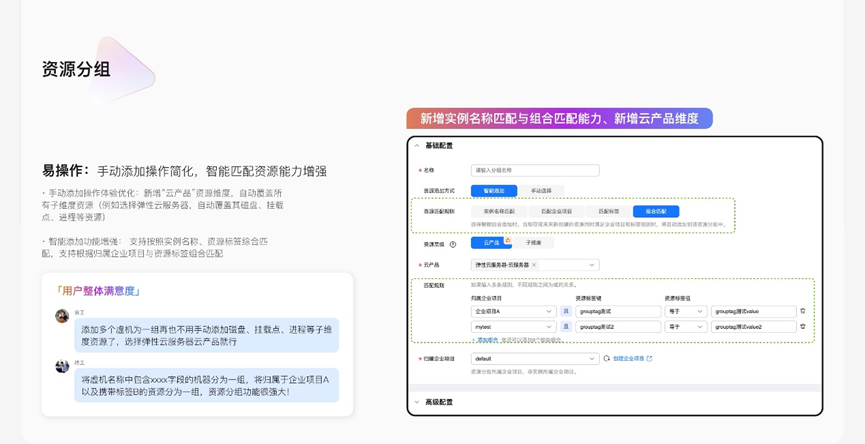Choose the 匹配标签 matching rule
The image size is (865, 444).
click(x=608, y=212)
